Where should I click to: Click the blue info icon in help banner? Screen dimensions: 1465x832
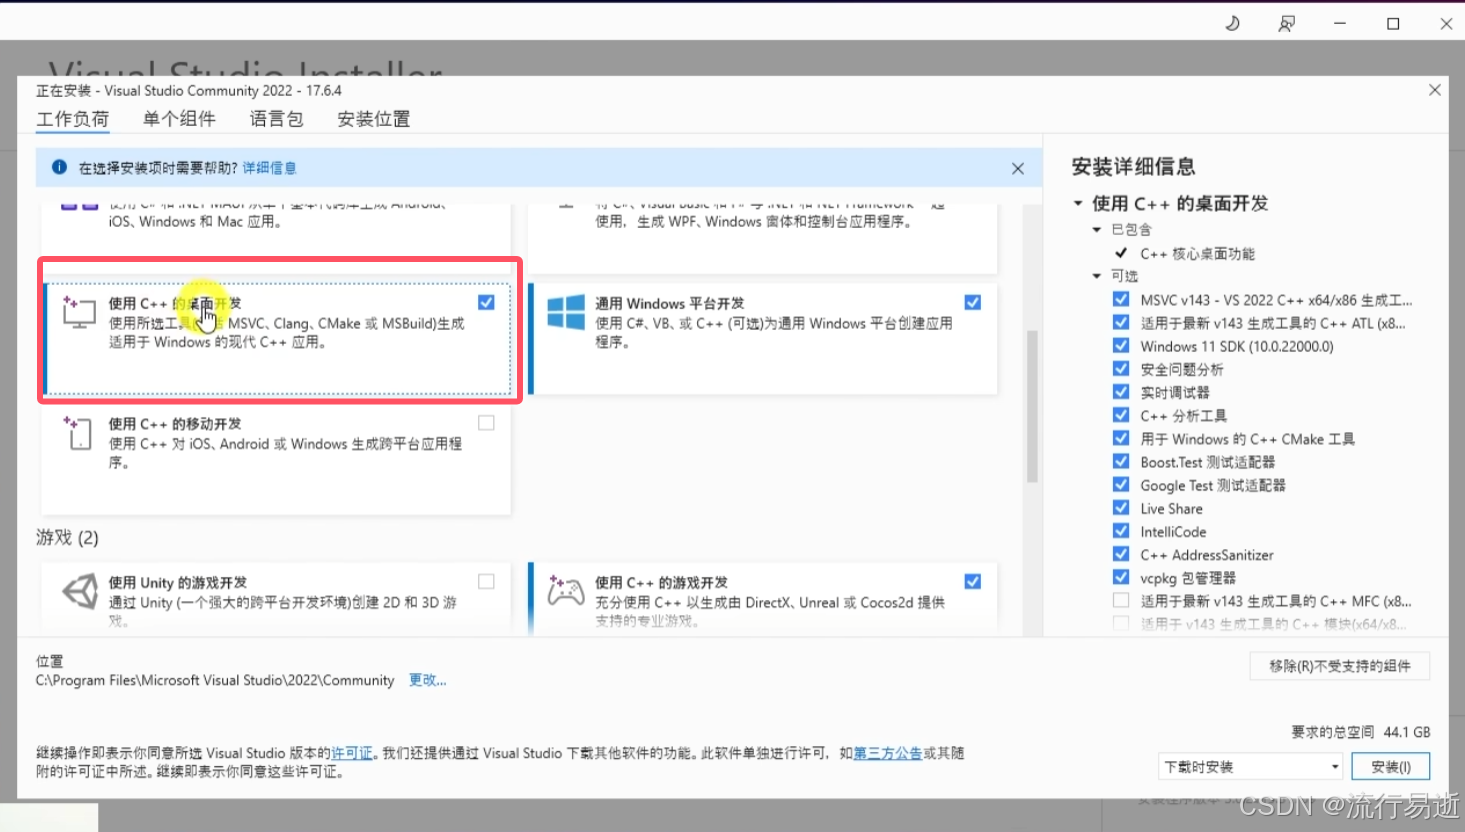[x=59, y=168]
